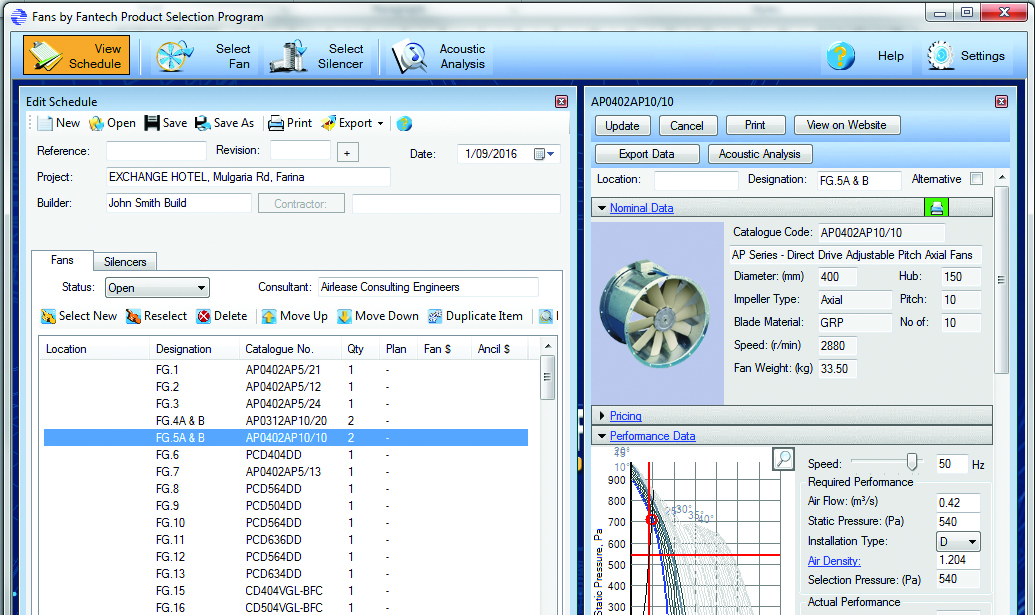
Task: Click the schedule list vertical scrollbar thumb
Action: coord(547,377)
